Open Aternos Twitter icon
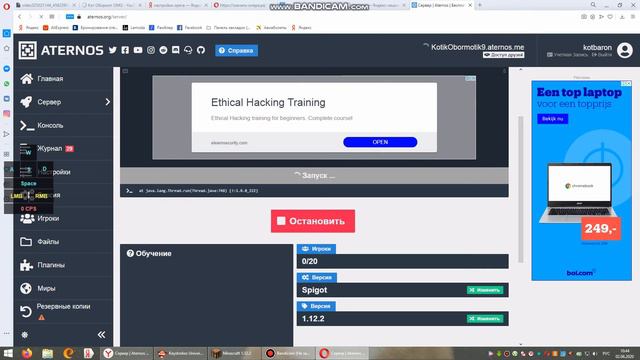This screenshot has width=640, height=360. point(113,50)
